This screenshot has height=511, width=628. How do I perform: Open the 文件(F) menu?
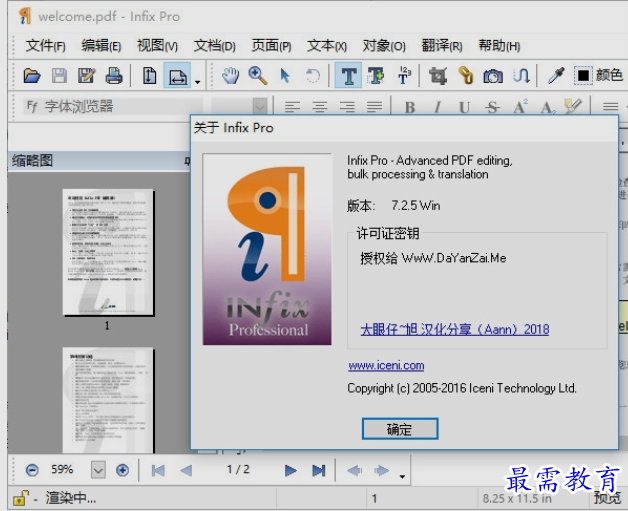point(45,46)
